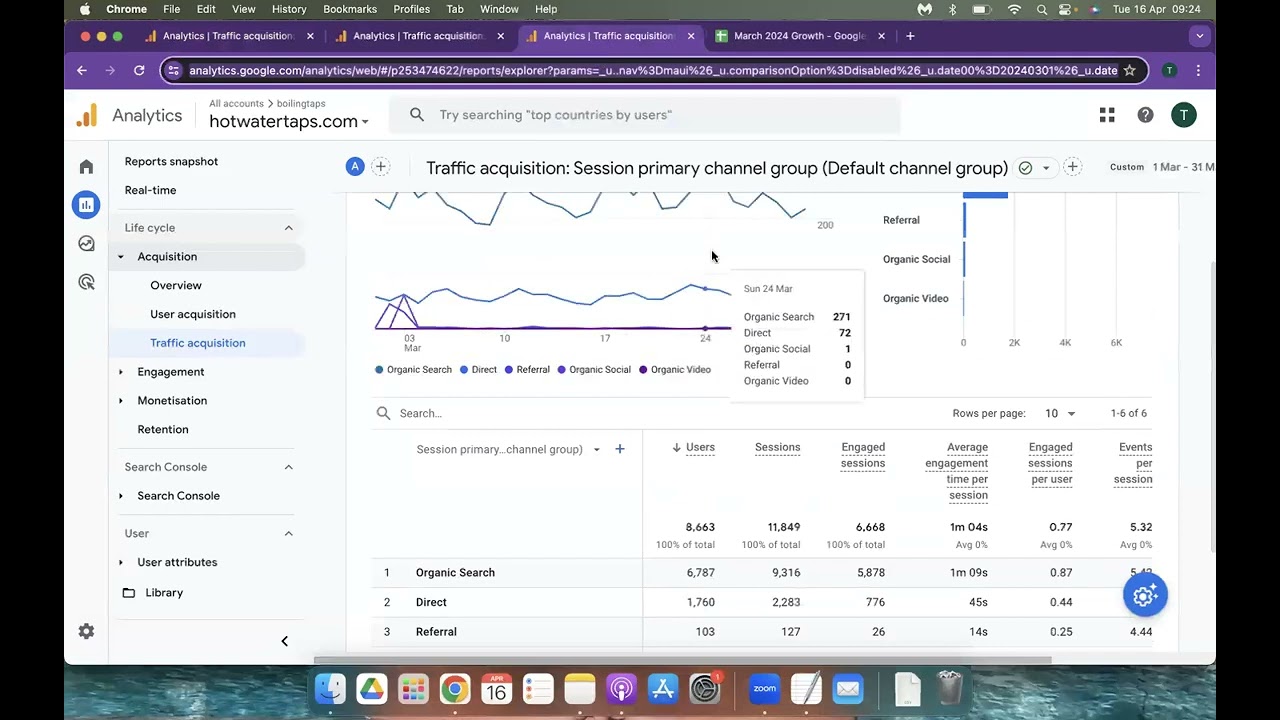Open the Advertising sidebar icon
The width and height of the screenshot is (1280, 720).
pyautogui.click(x=86, y=282)
